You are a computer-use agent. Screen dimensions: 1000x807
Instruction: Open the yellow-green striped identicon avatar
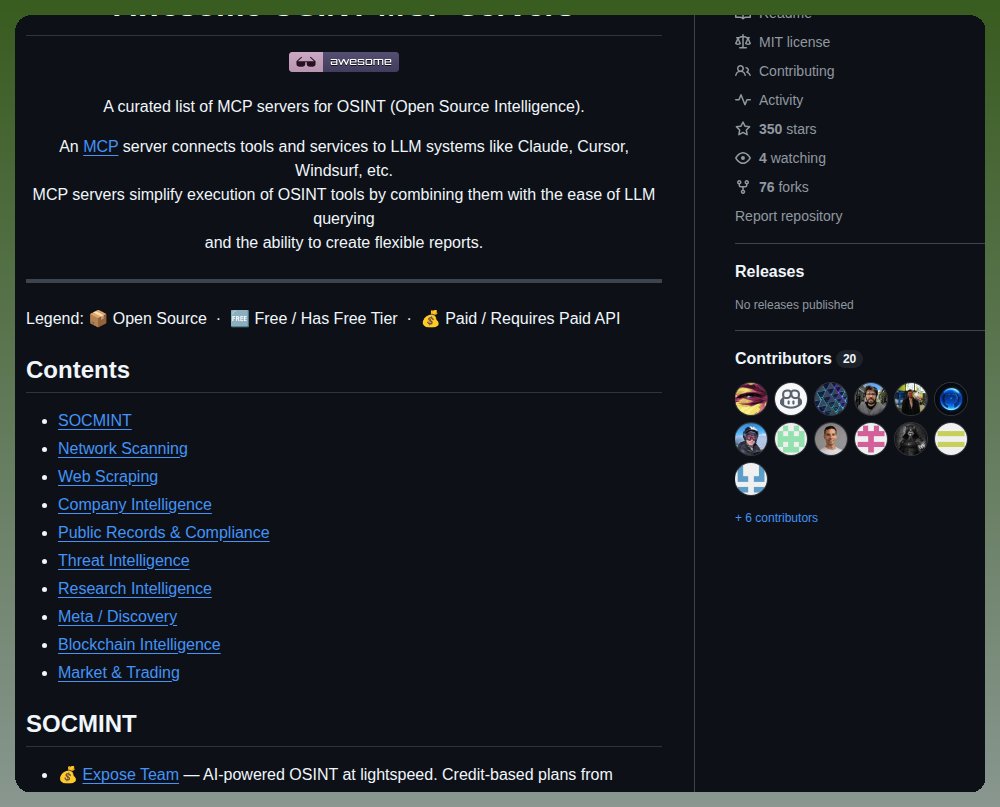(x=951, y=439)
